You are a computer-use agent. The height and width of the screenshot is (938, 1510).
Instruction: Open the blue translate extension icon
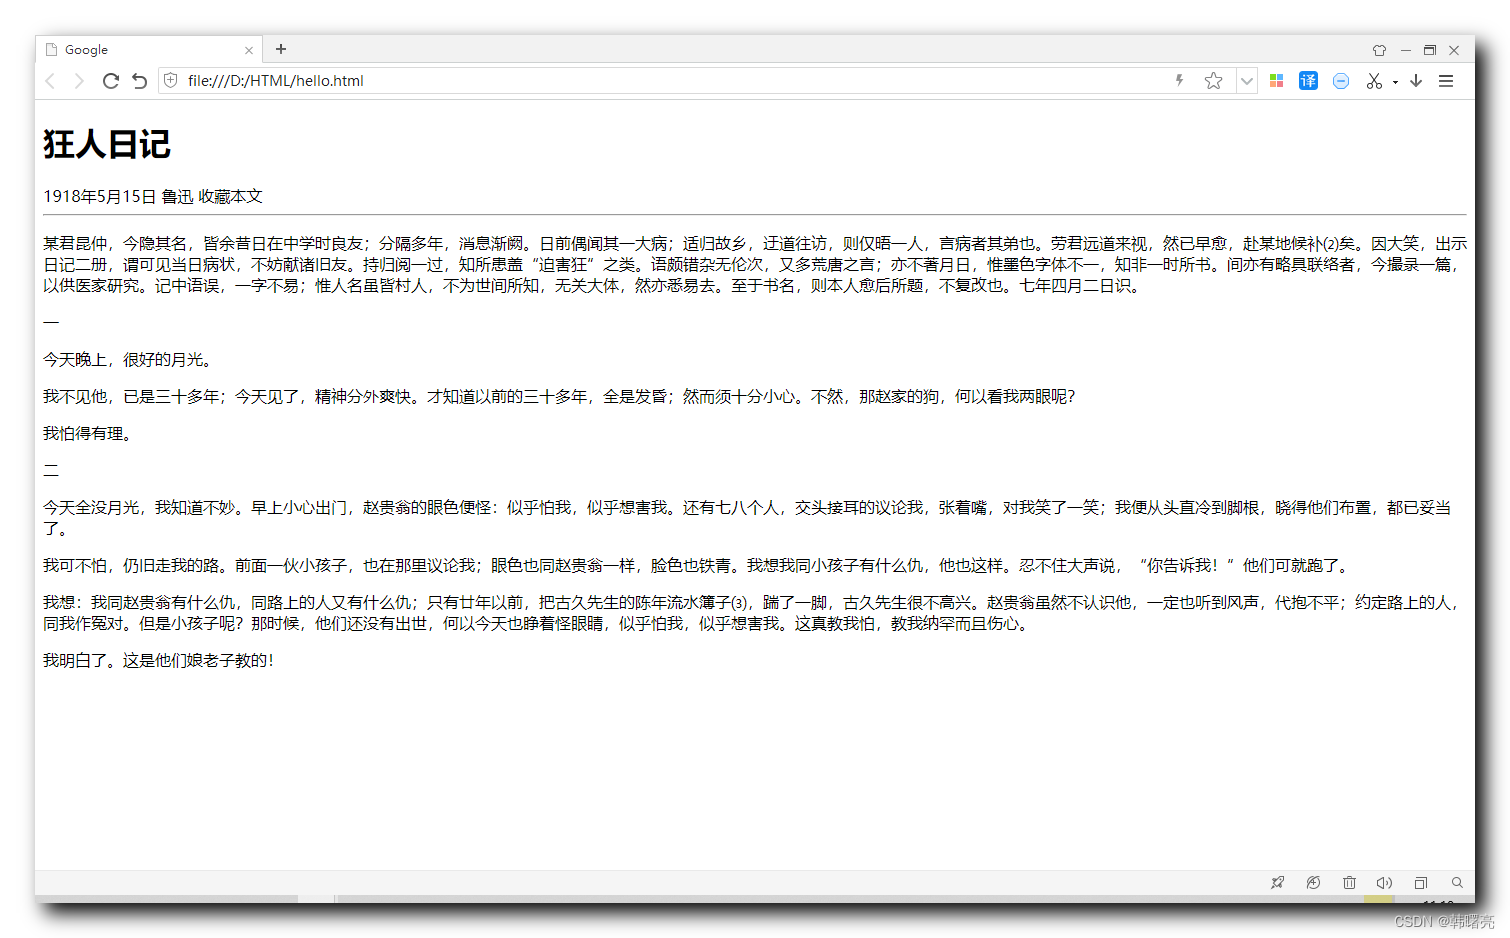[1308, 81]
